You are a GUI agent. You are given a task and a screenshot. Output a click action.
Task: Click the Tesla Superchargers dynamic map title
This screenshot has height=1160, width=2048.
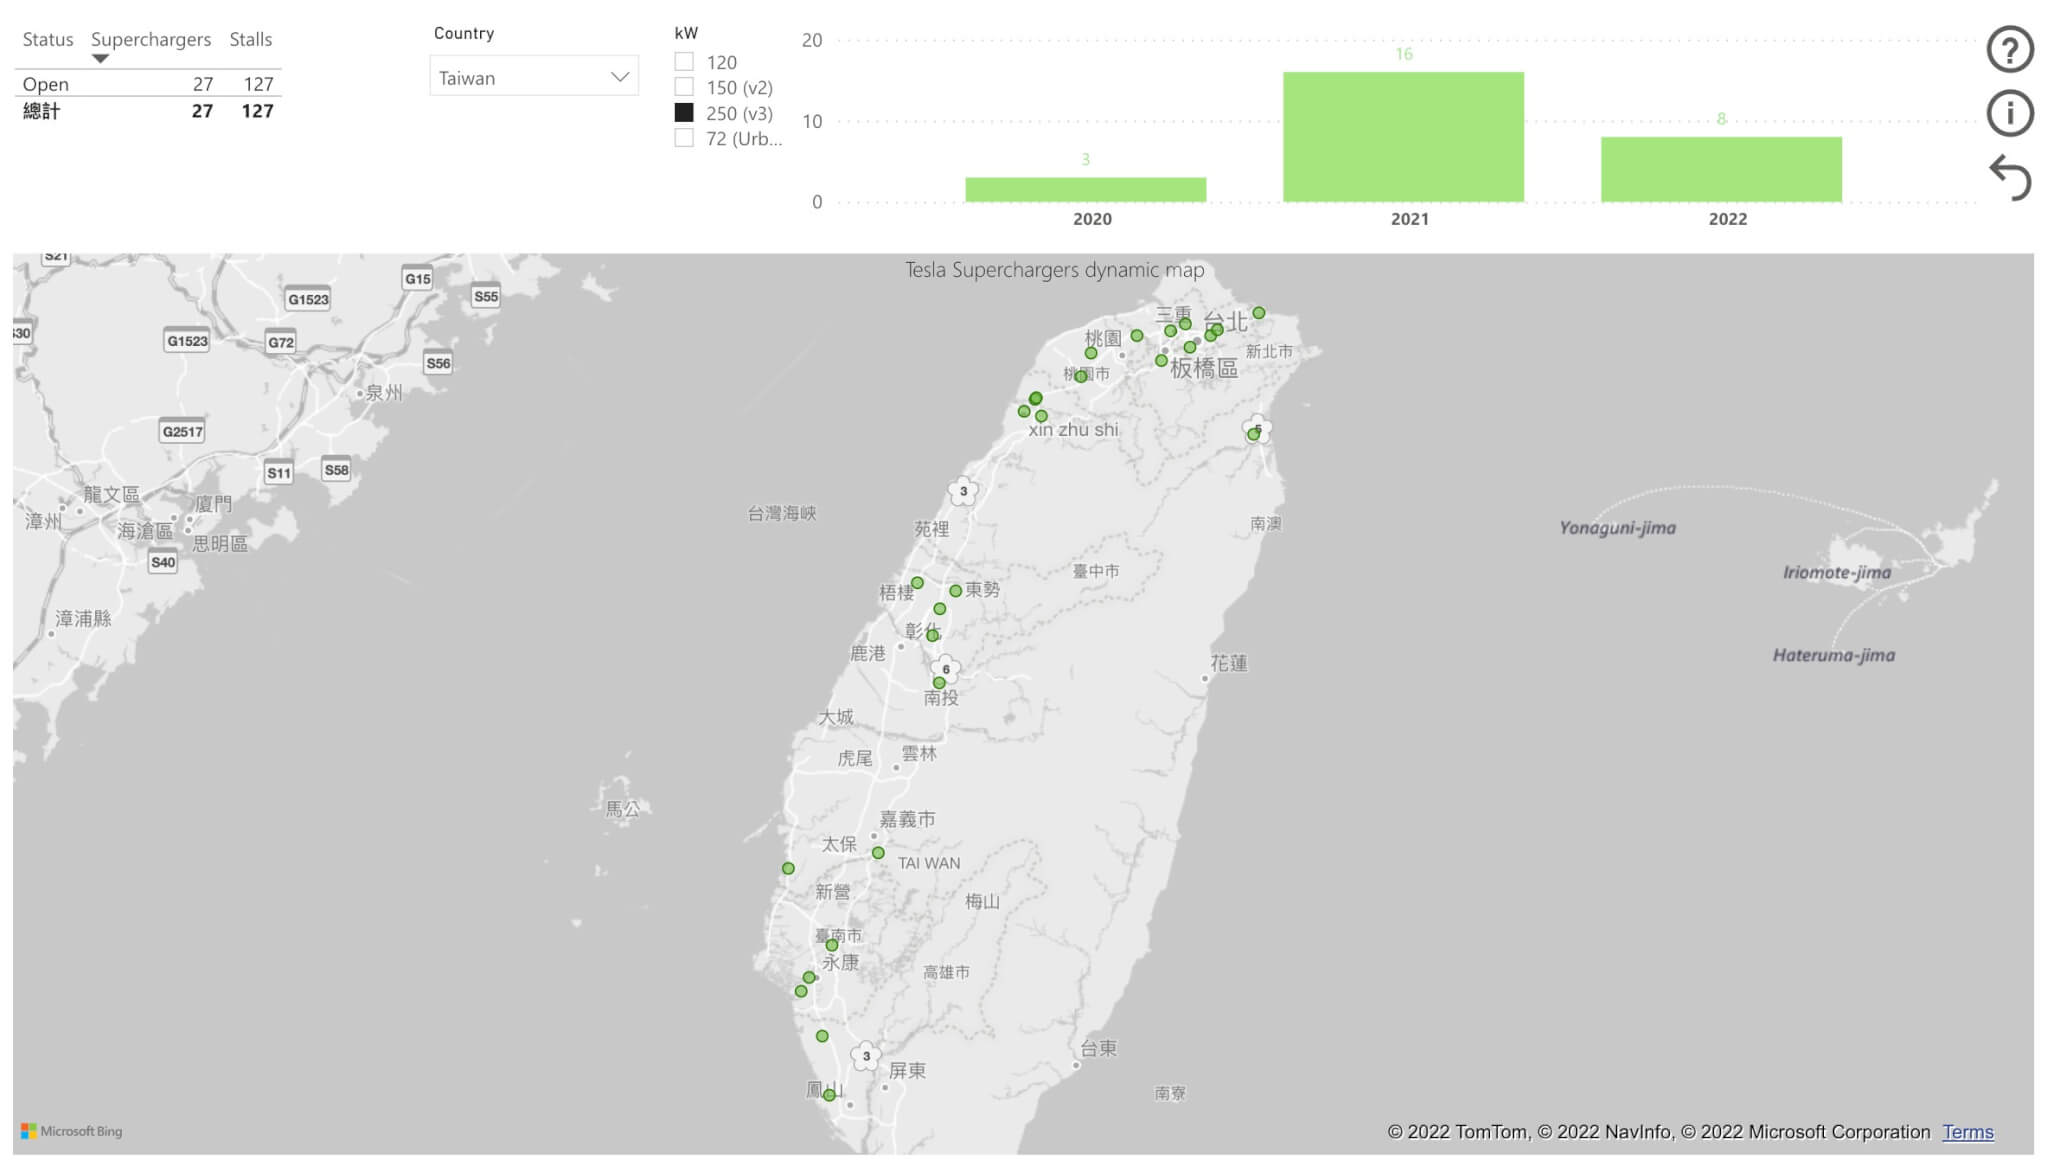pos(1054,269)
